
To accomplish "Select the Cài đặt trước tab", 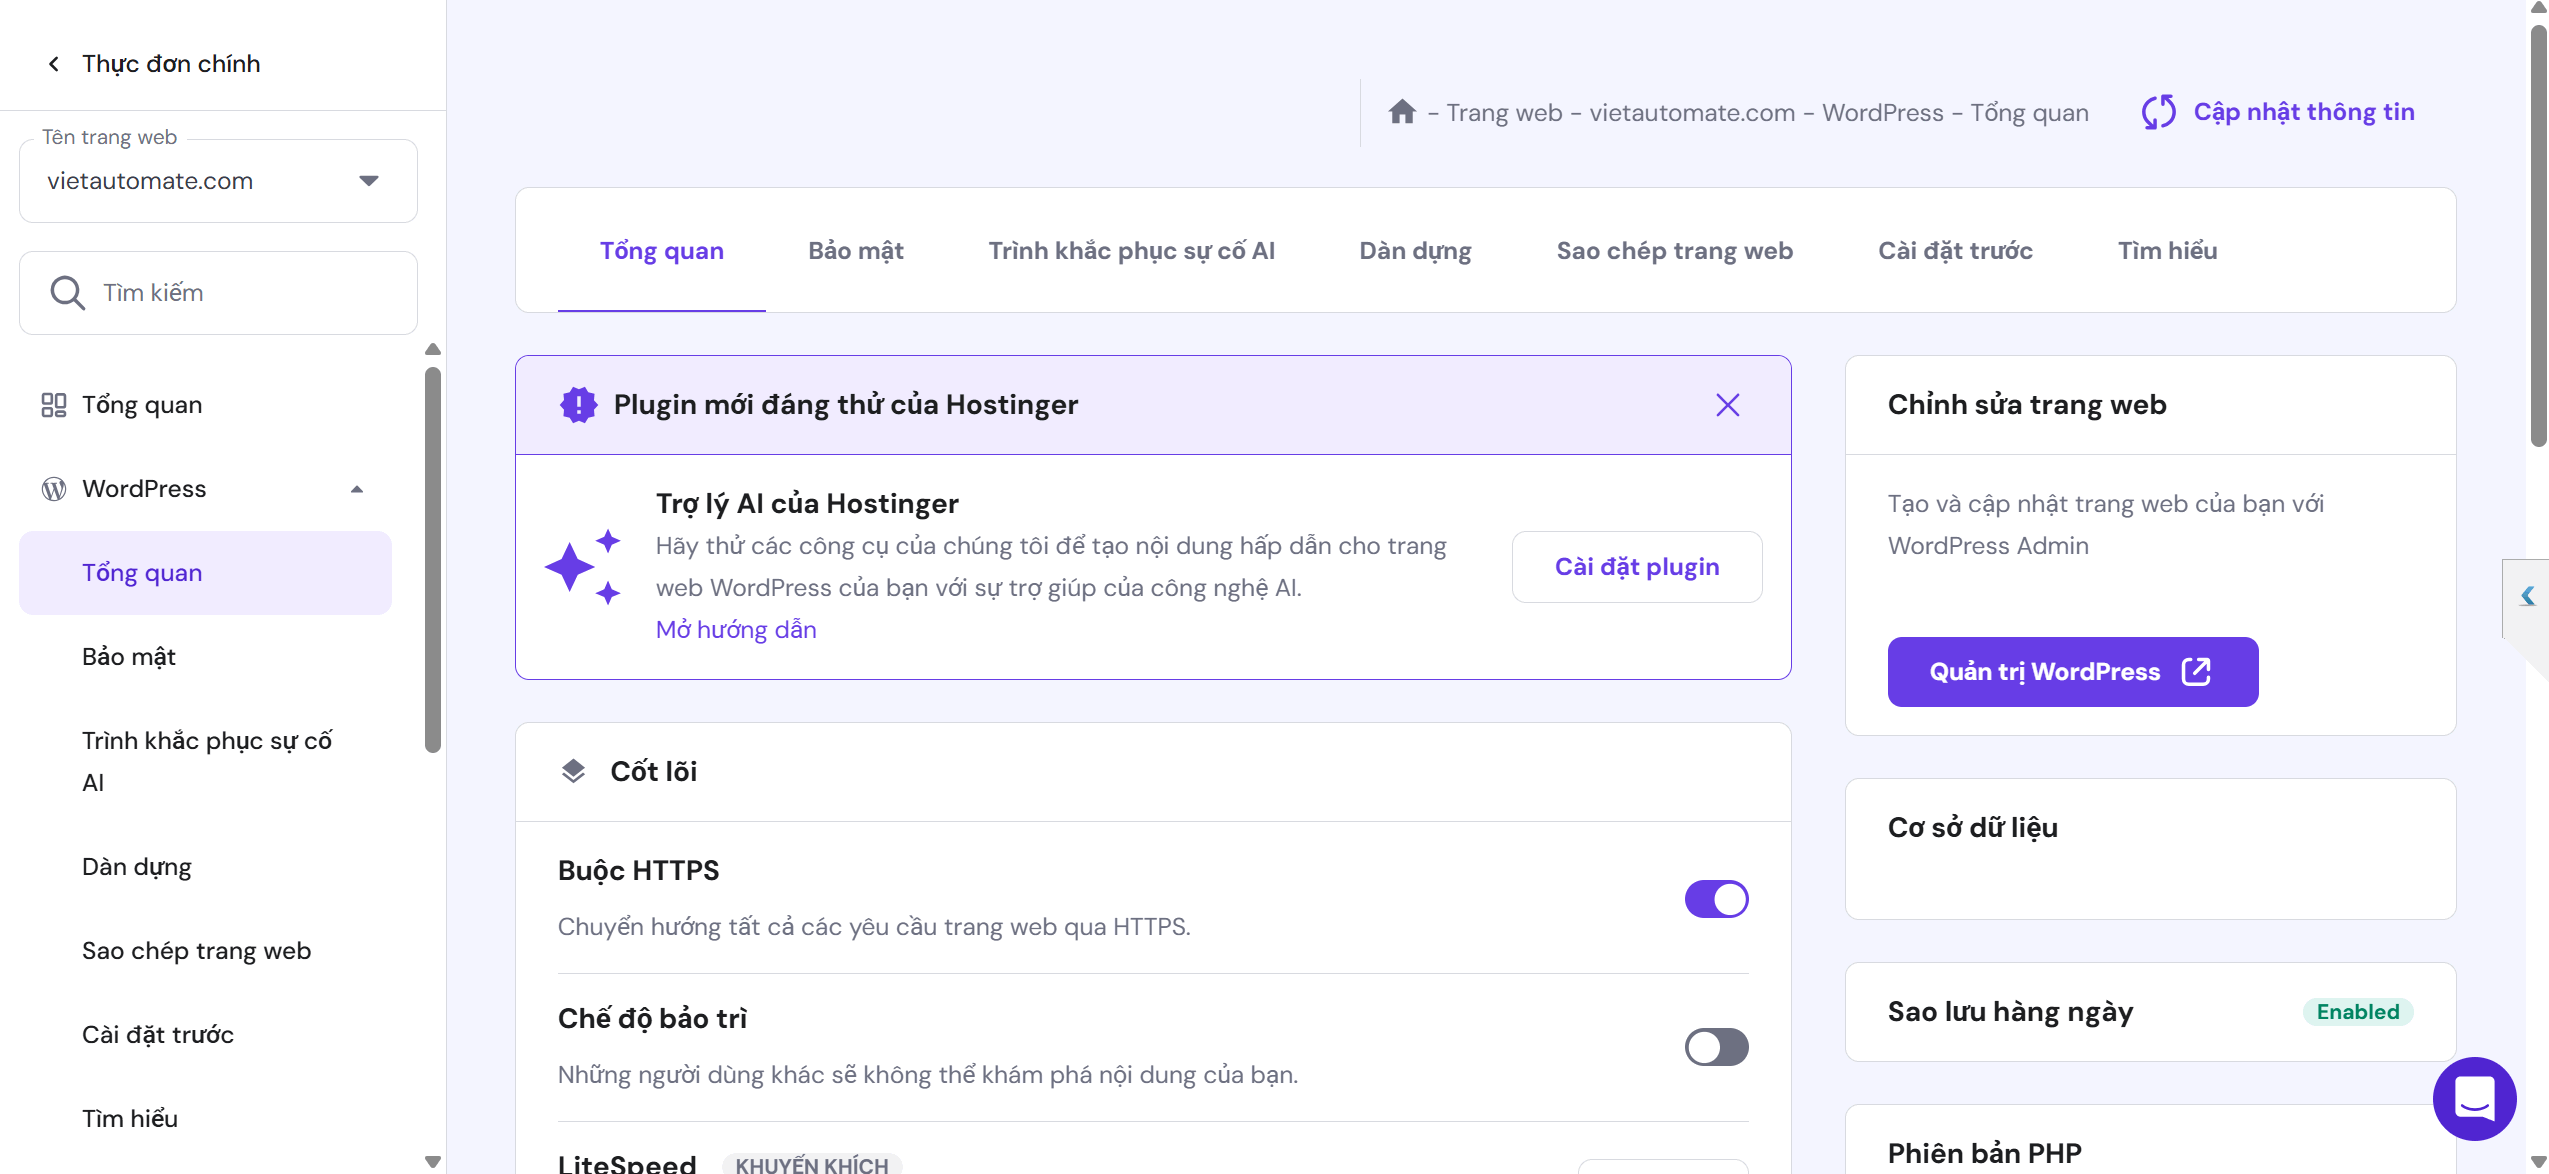I will click(1955, 251).
